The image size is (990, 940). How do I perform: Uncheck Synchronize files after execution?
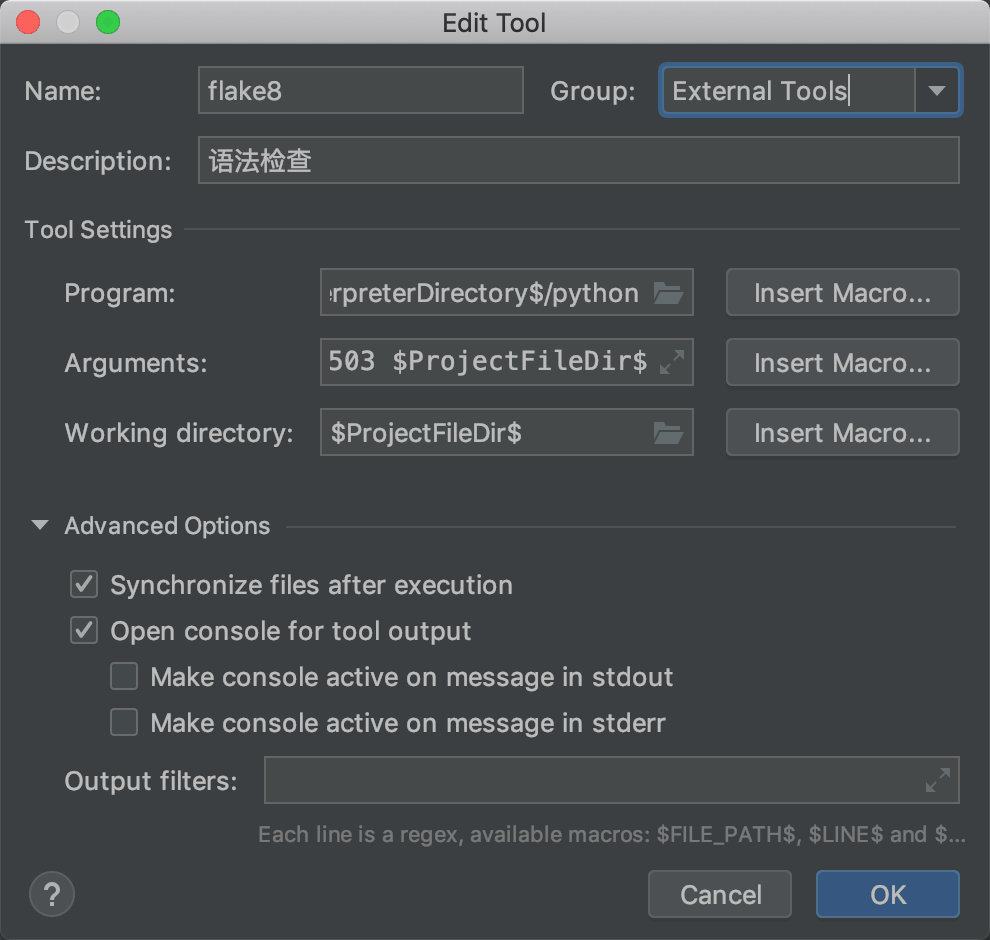pos(84,585)
